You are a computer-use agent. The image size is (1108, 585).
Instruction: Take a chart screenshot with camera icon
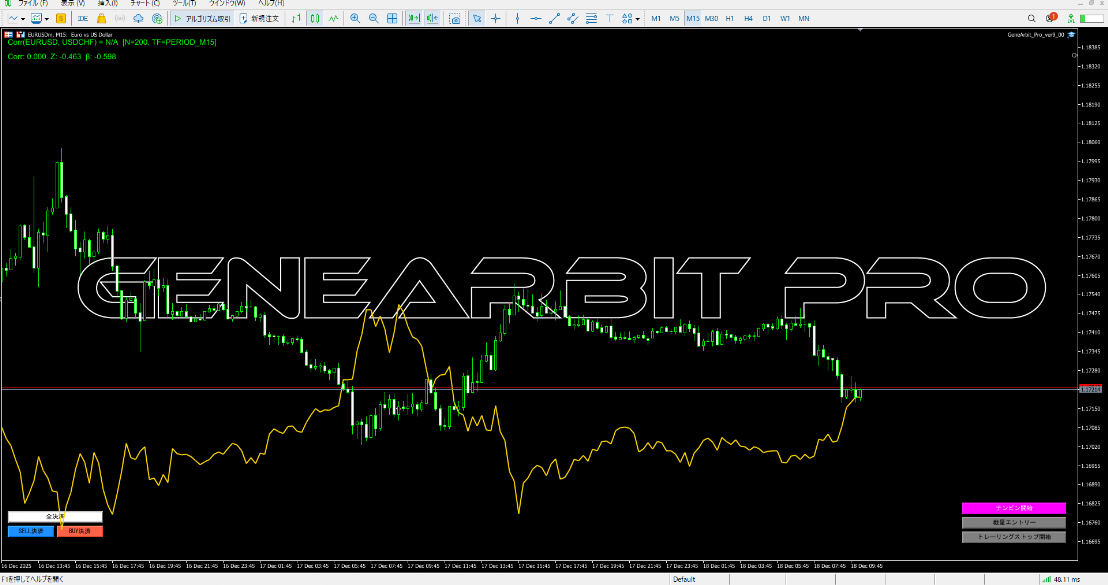[x=455, y=18]
